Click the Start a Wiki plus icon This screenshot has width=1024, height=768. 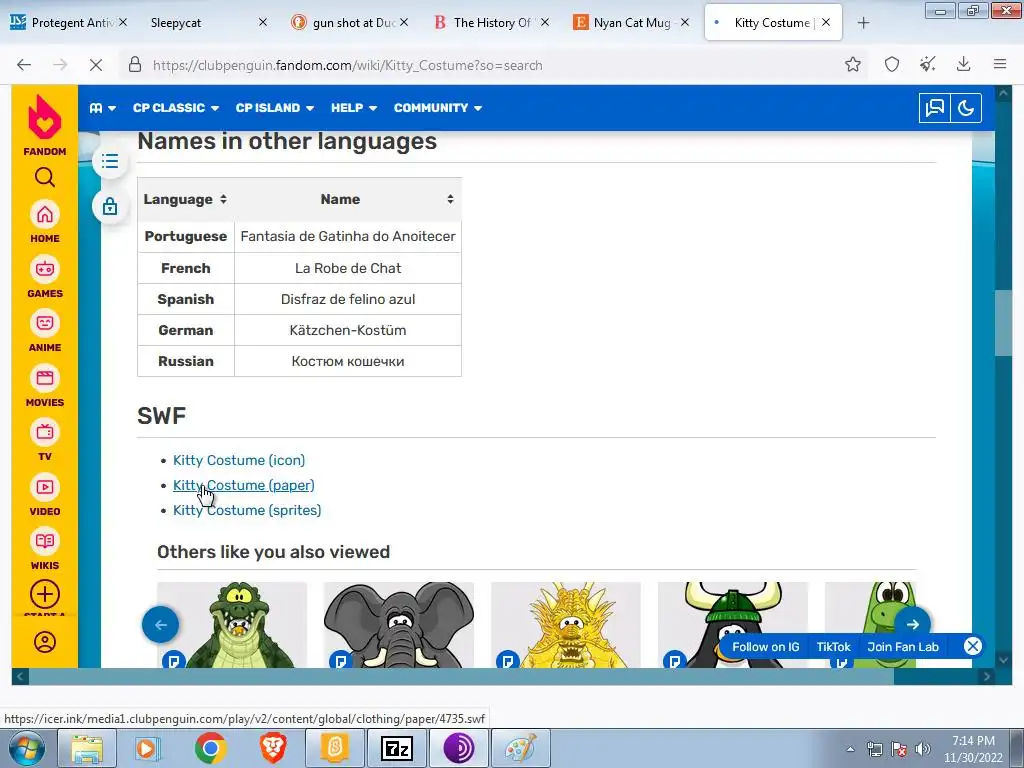pyautogui.click(x=44, y=594)
